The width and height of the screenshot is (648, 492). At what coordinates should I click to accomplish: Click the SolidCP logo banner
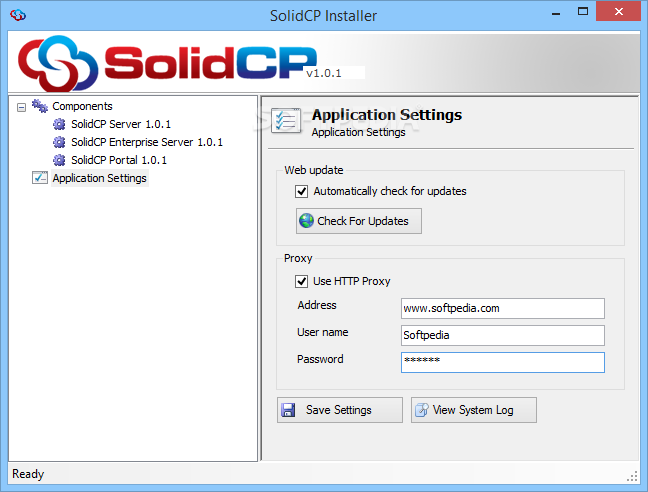pos(167,63)
